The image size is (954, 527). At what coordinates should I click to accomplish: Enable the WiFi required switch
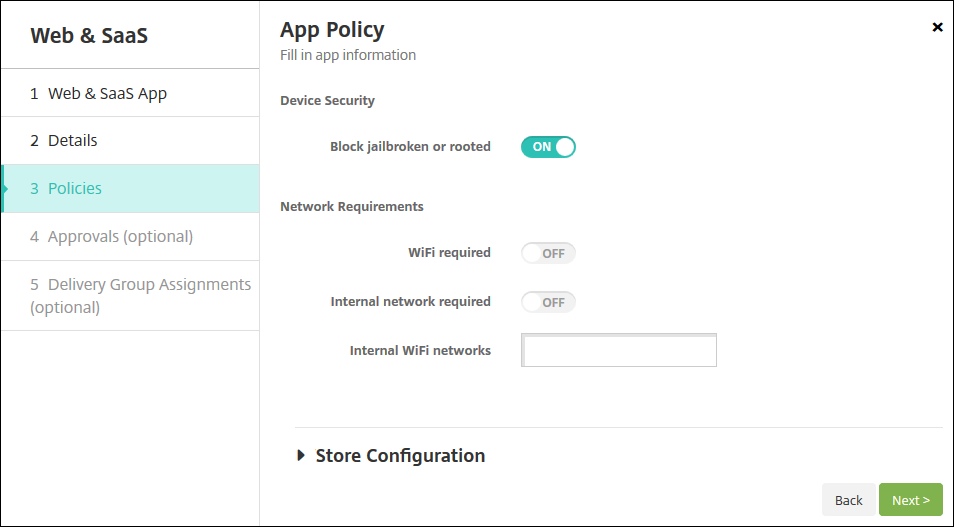click(x=548, y=253)
